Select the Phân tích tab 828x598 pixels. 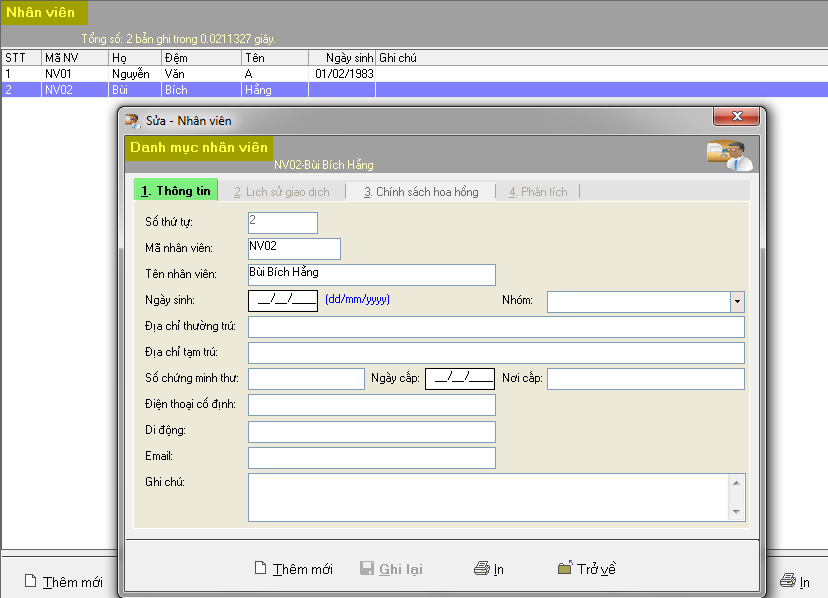tap(538, 192)
